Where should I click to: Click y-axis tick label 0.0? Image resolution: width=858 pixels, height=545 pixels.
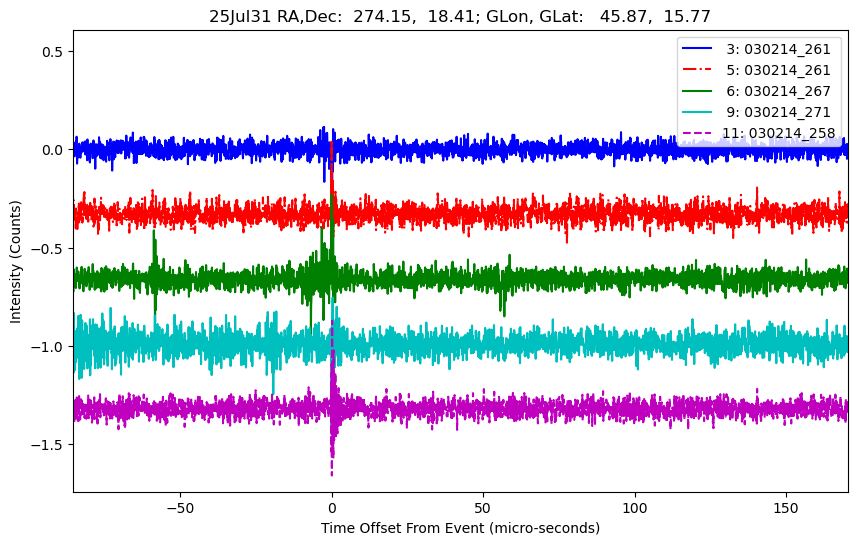53,150
